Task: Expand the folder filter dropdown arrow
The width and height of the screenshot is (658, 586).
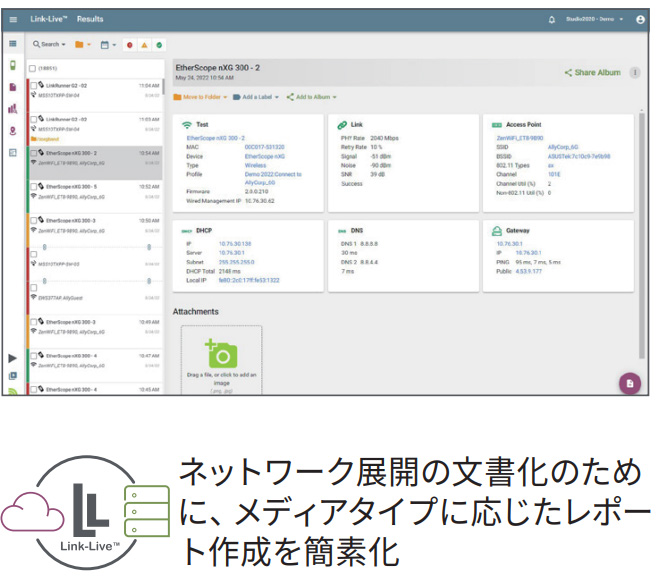Action: 89,44
